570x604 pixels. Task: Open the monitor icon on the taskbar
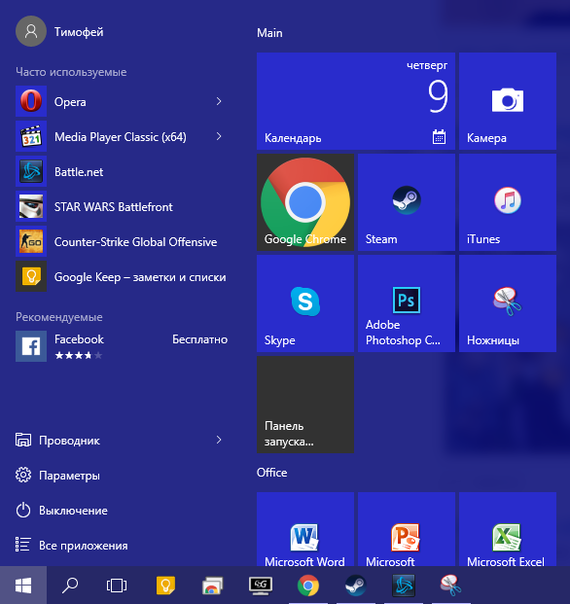coord(260,586)
